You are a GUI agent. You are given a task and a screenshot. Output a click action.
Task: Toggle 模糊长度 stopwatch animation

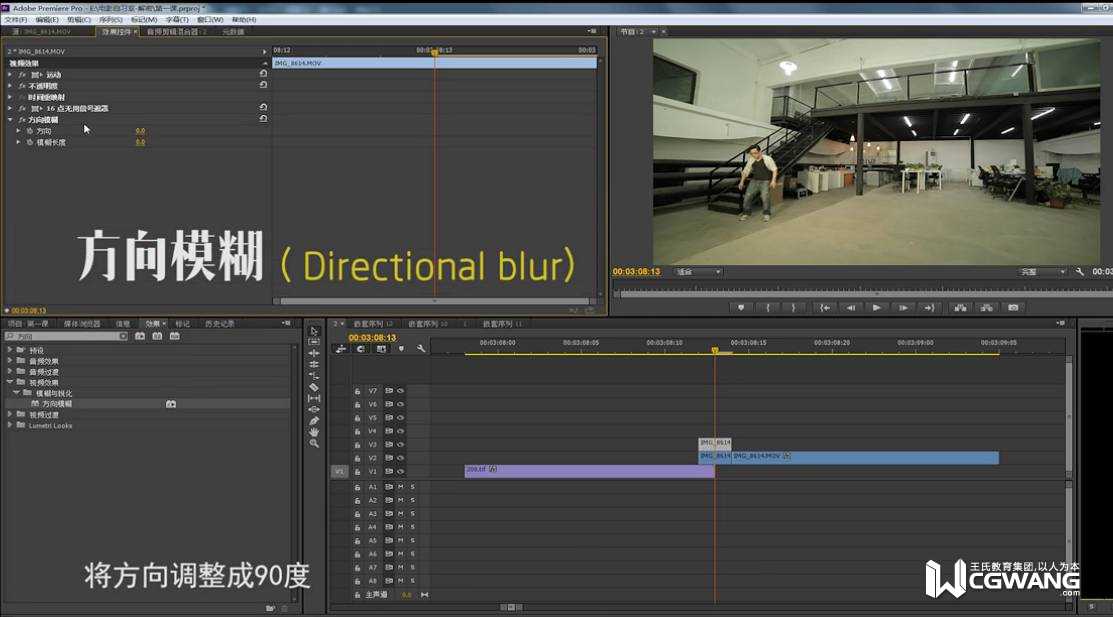tap(30, 142)
